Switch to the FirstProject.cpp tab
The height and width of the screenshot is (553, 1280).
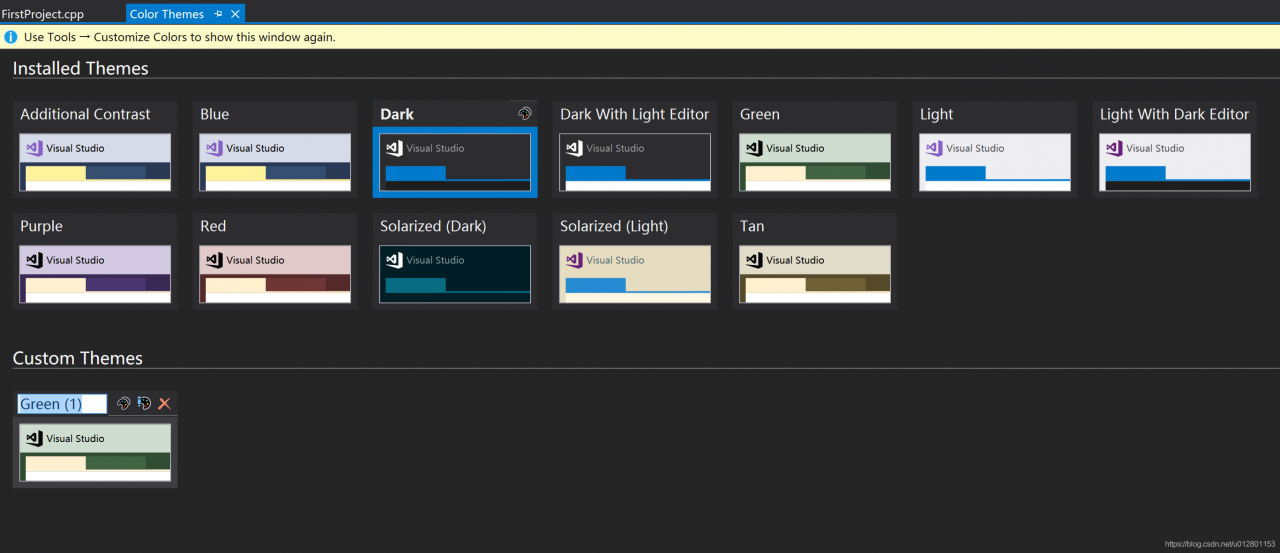[x=43, y=14]
